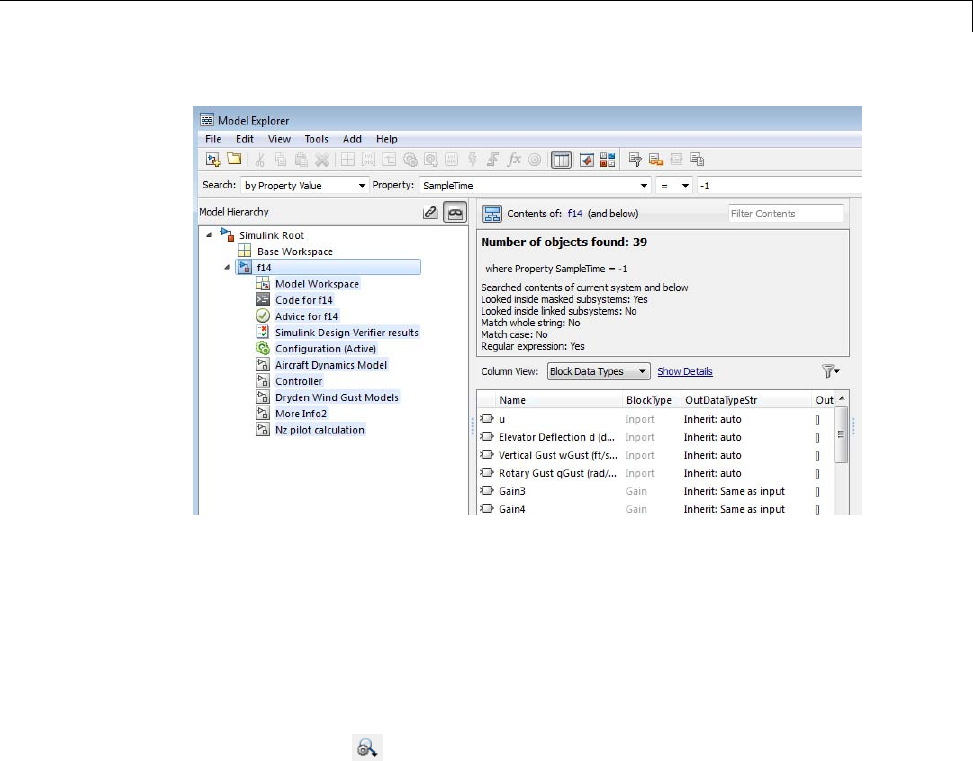This screenshot has width=973, height=761.
Task: Open the View menu
Action: [x=279, y=139]
